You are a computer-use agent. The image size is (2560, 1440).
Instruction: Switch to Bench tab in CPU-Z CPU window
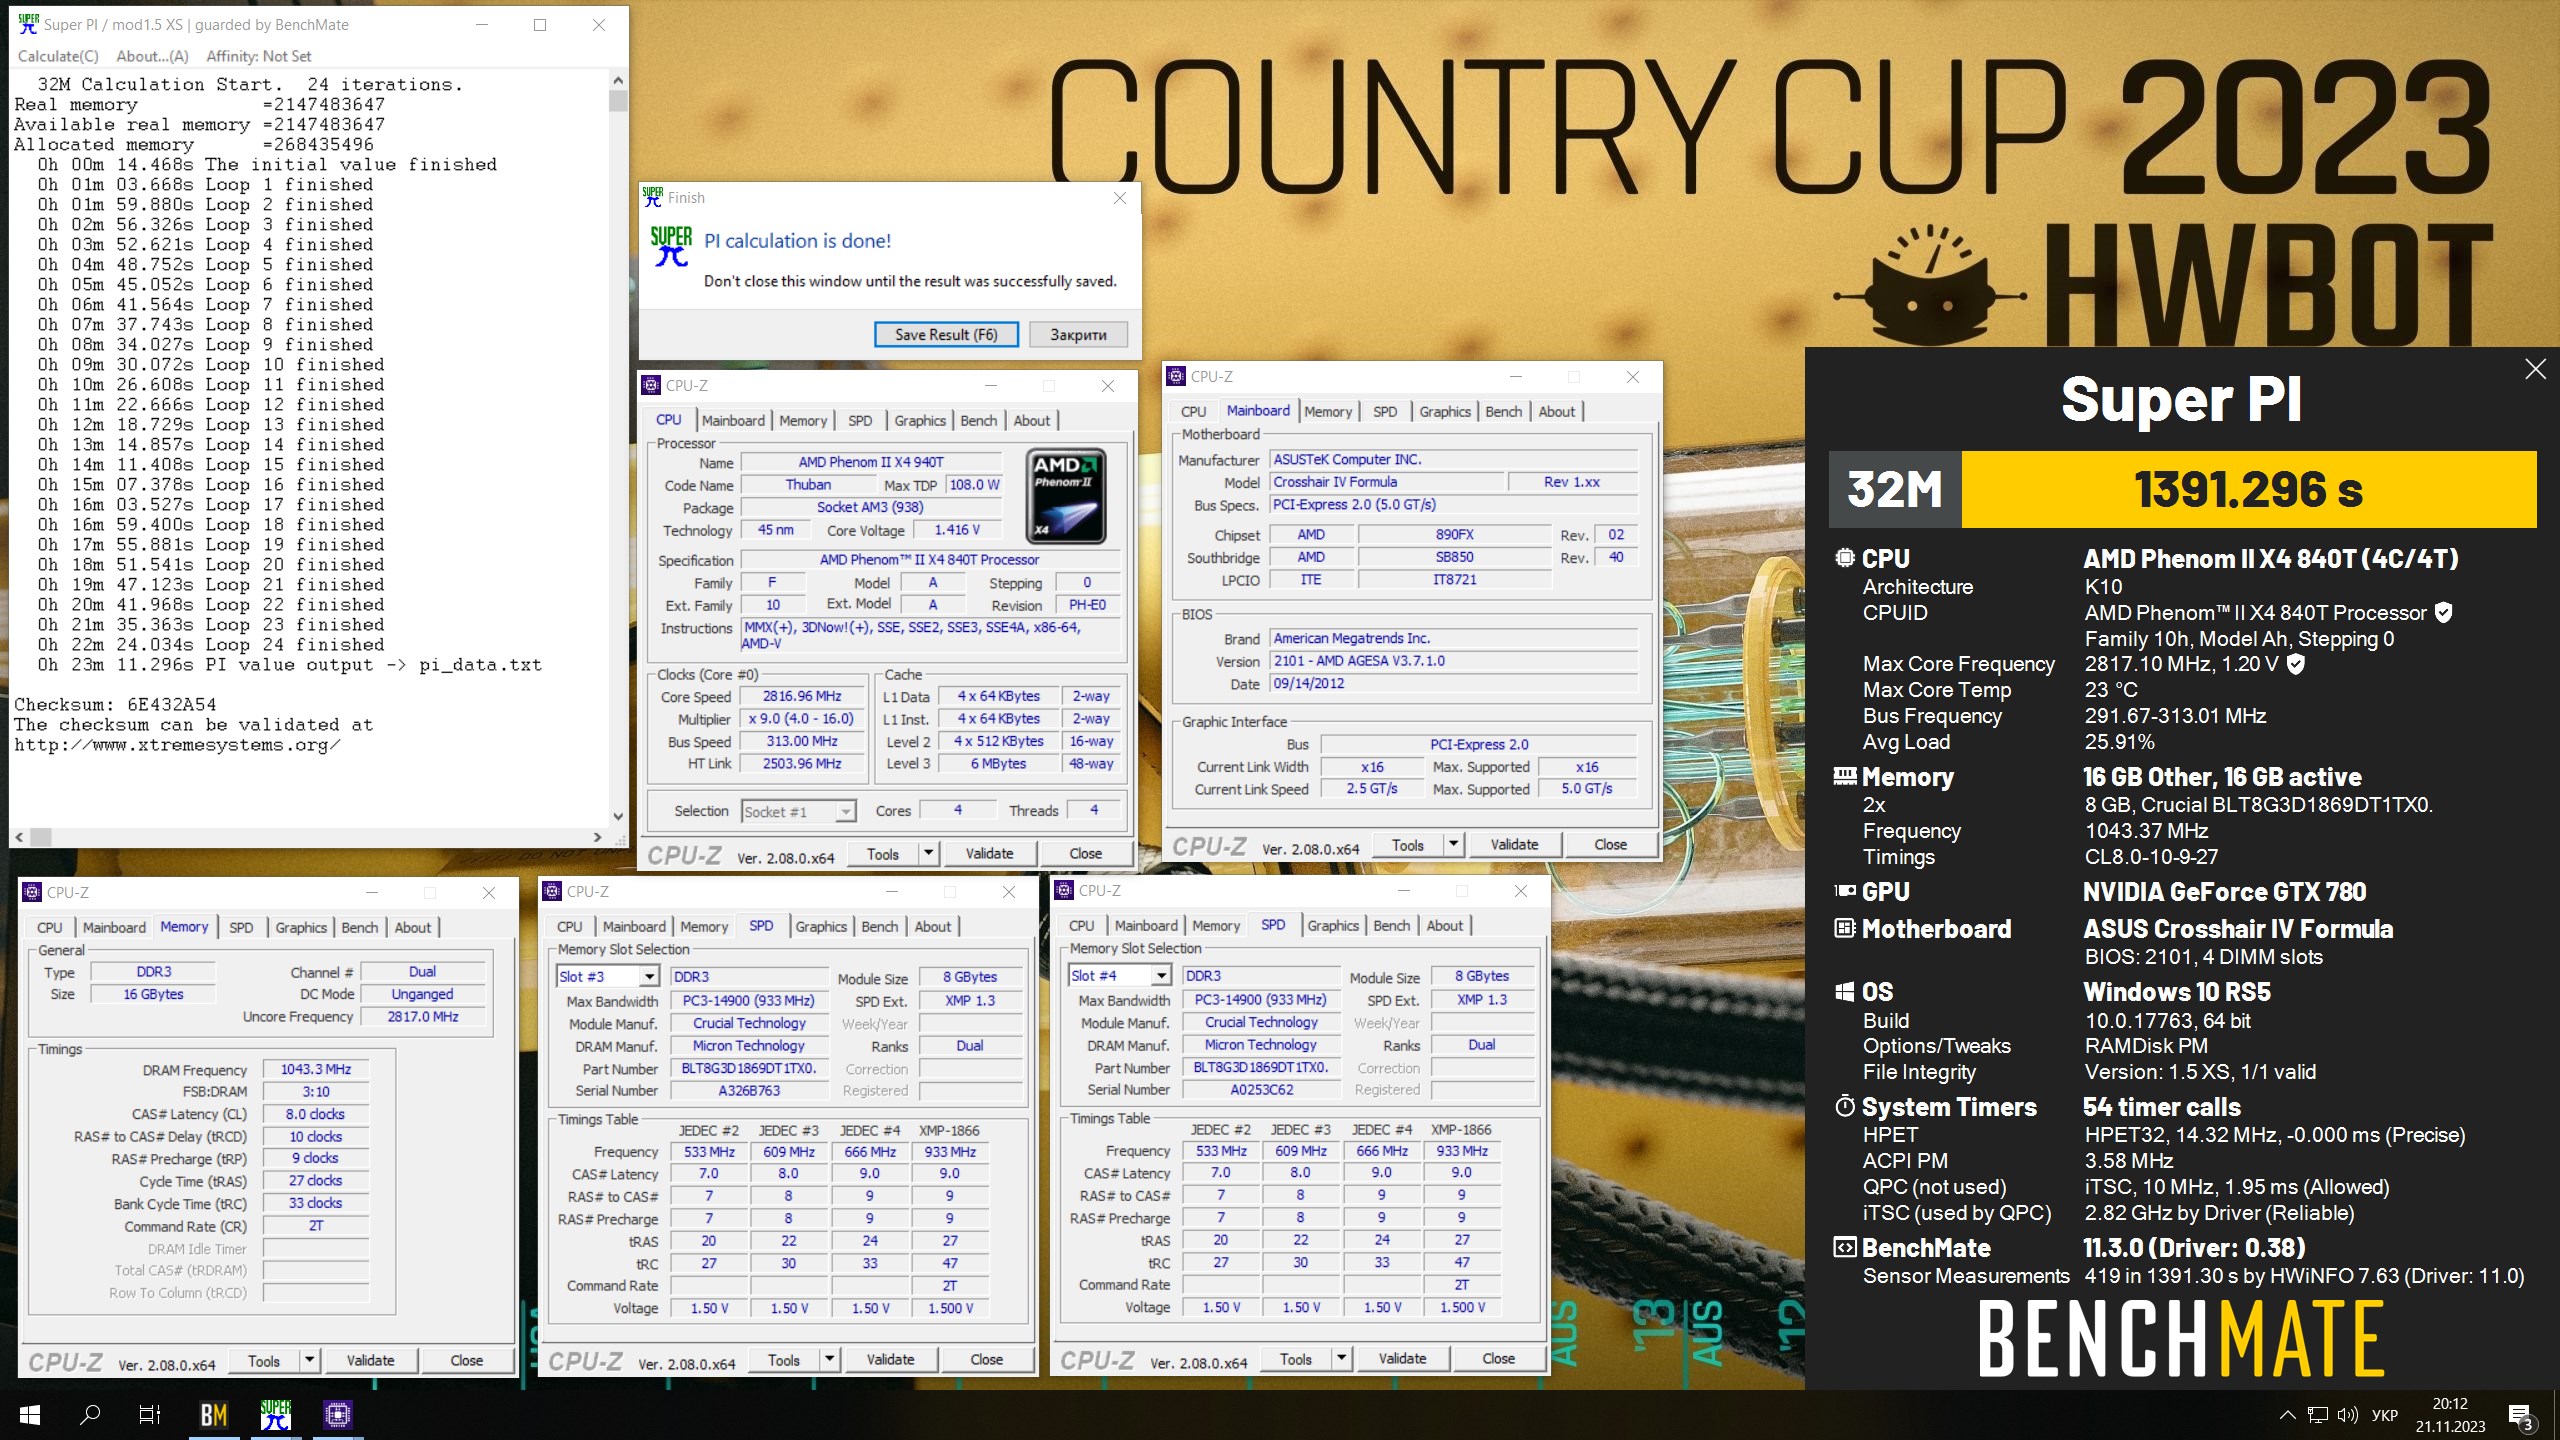point(978,421)
